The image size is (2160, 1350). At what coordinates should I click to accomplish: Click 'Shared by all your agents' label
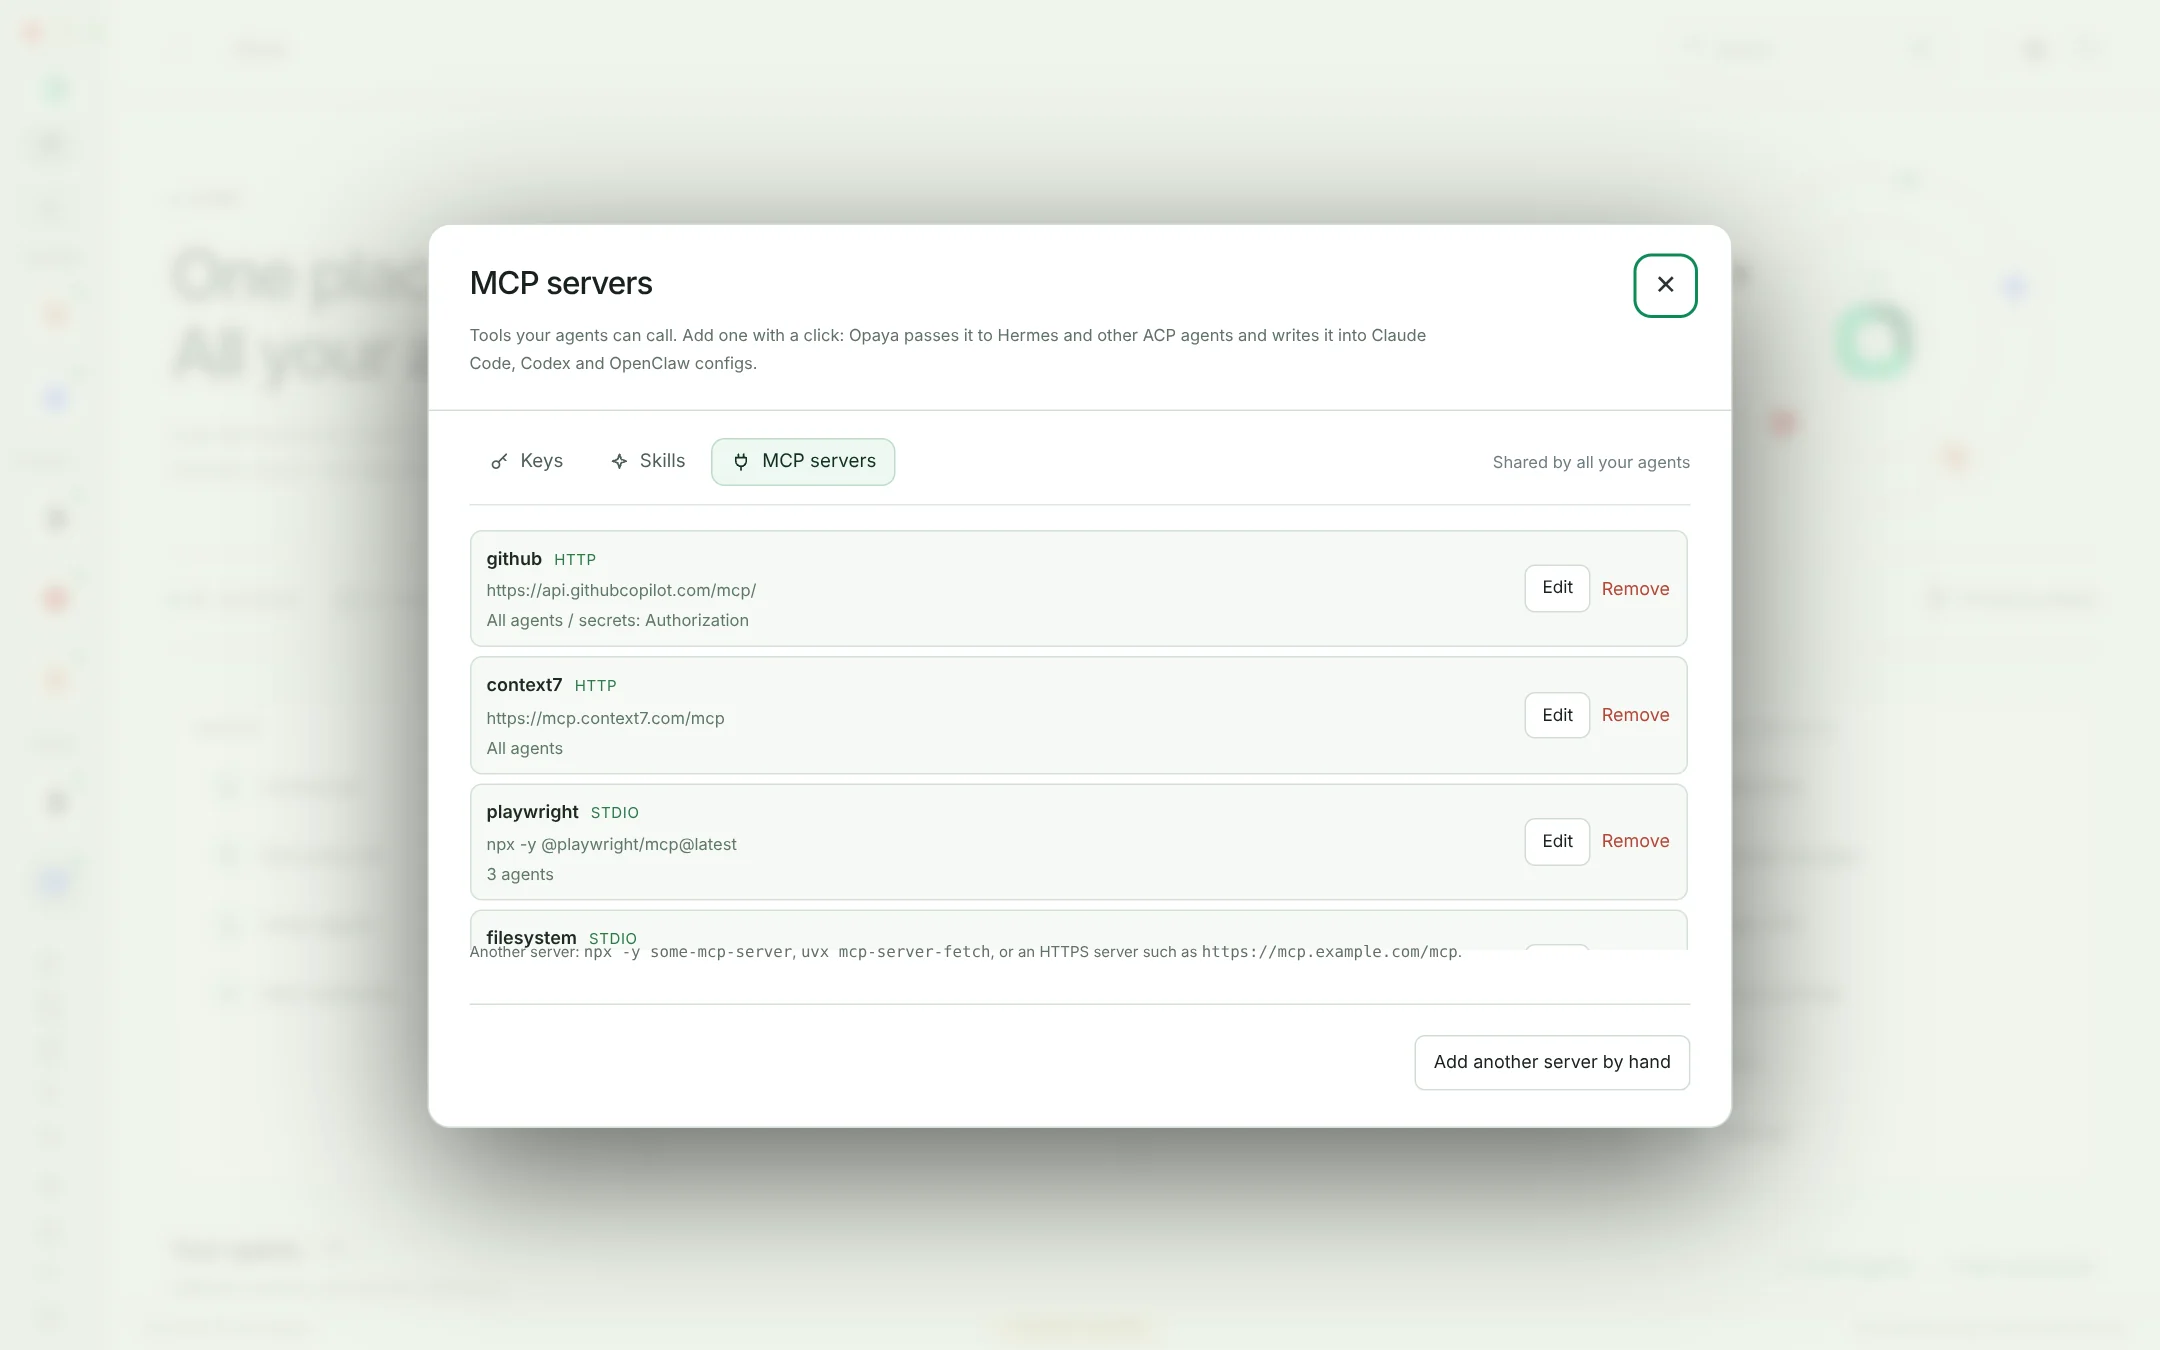click(x=1591, y=462)
